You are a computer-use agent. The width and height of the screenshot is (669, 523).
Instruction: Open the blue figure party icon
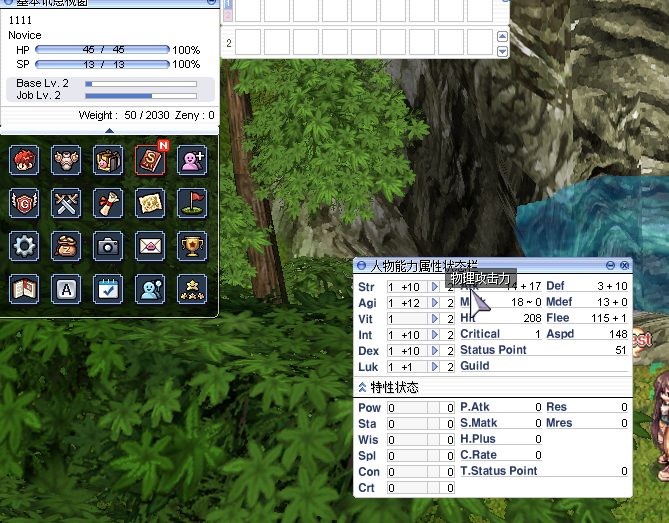(x=150, y=289)
